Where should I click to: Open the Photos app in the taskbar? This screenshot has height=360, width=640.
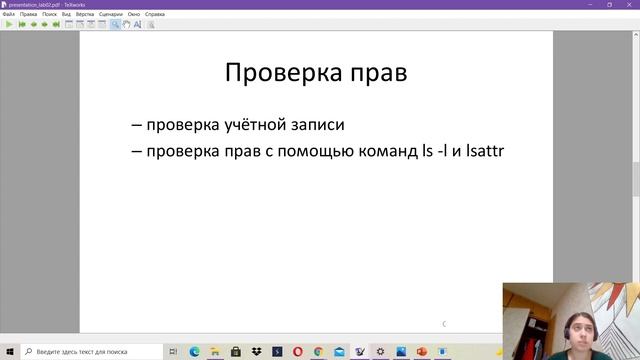click(401, 351)
